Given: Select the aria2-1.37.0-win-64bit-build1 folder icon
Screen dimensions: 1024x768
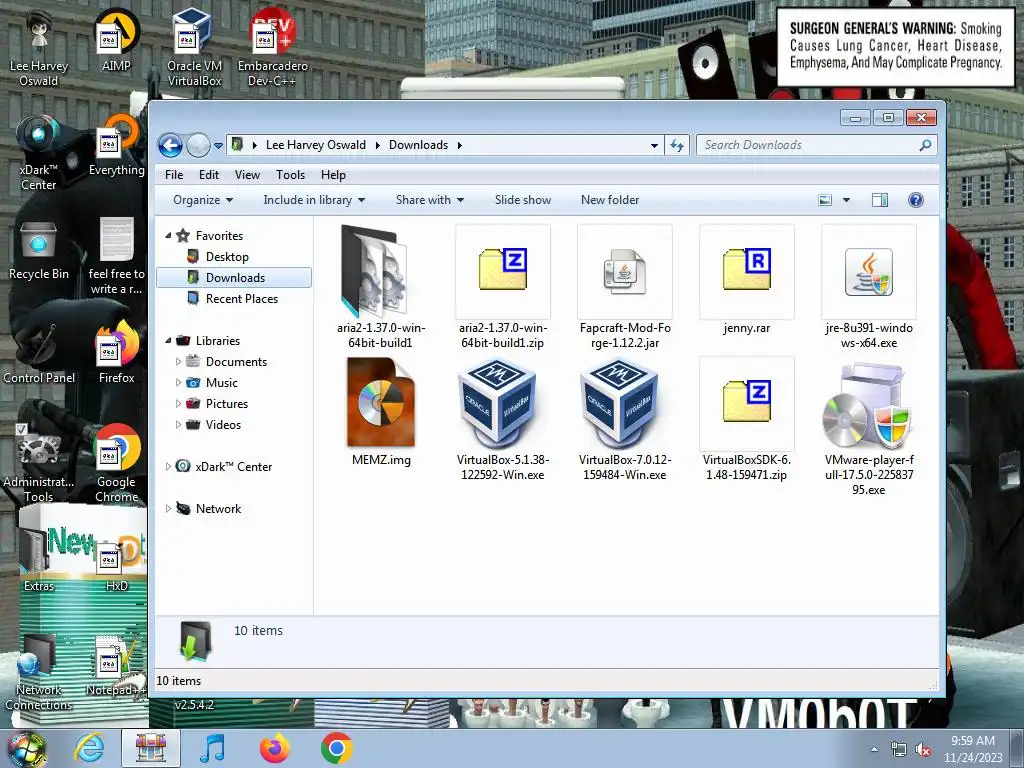Looking at the screenshot, I should click(x=375, y=271).
